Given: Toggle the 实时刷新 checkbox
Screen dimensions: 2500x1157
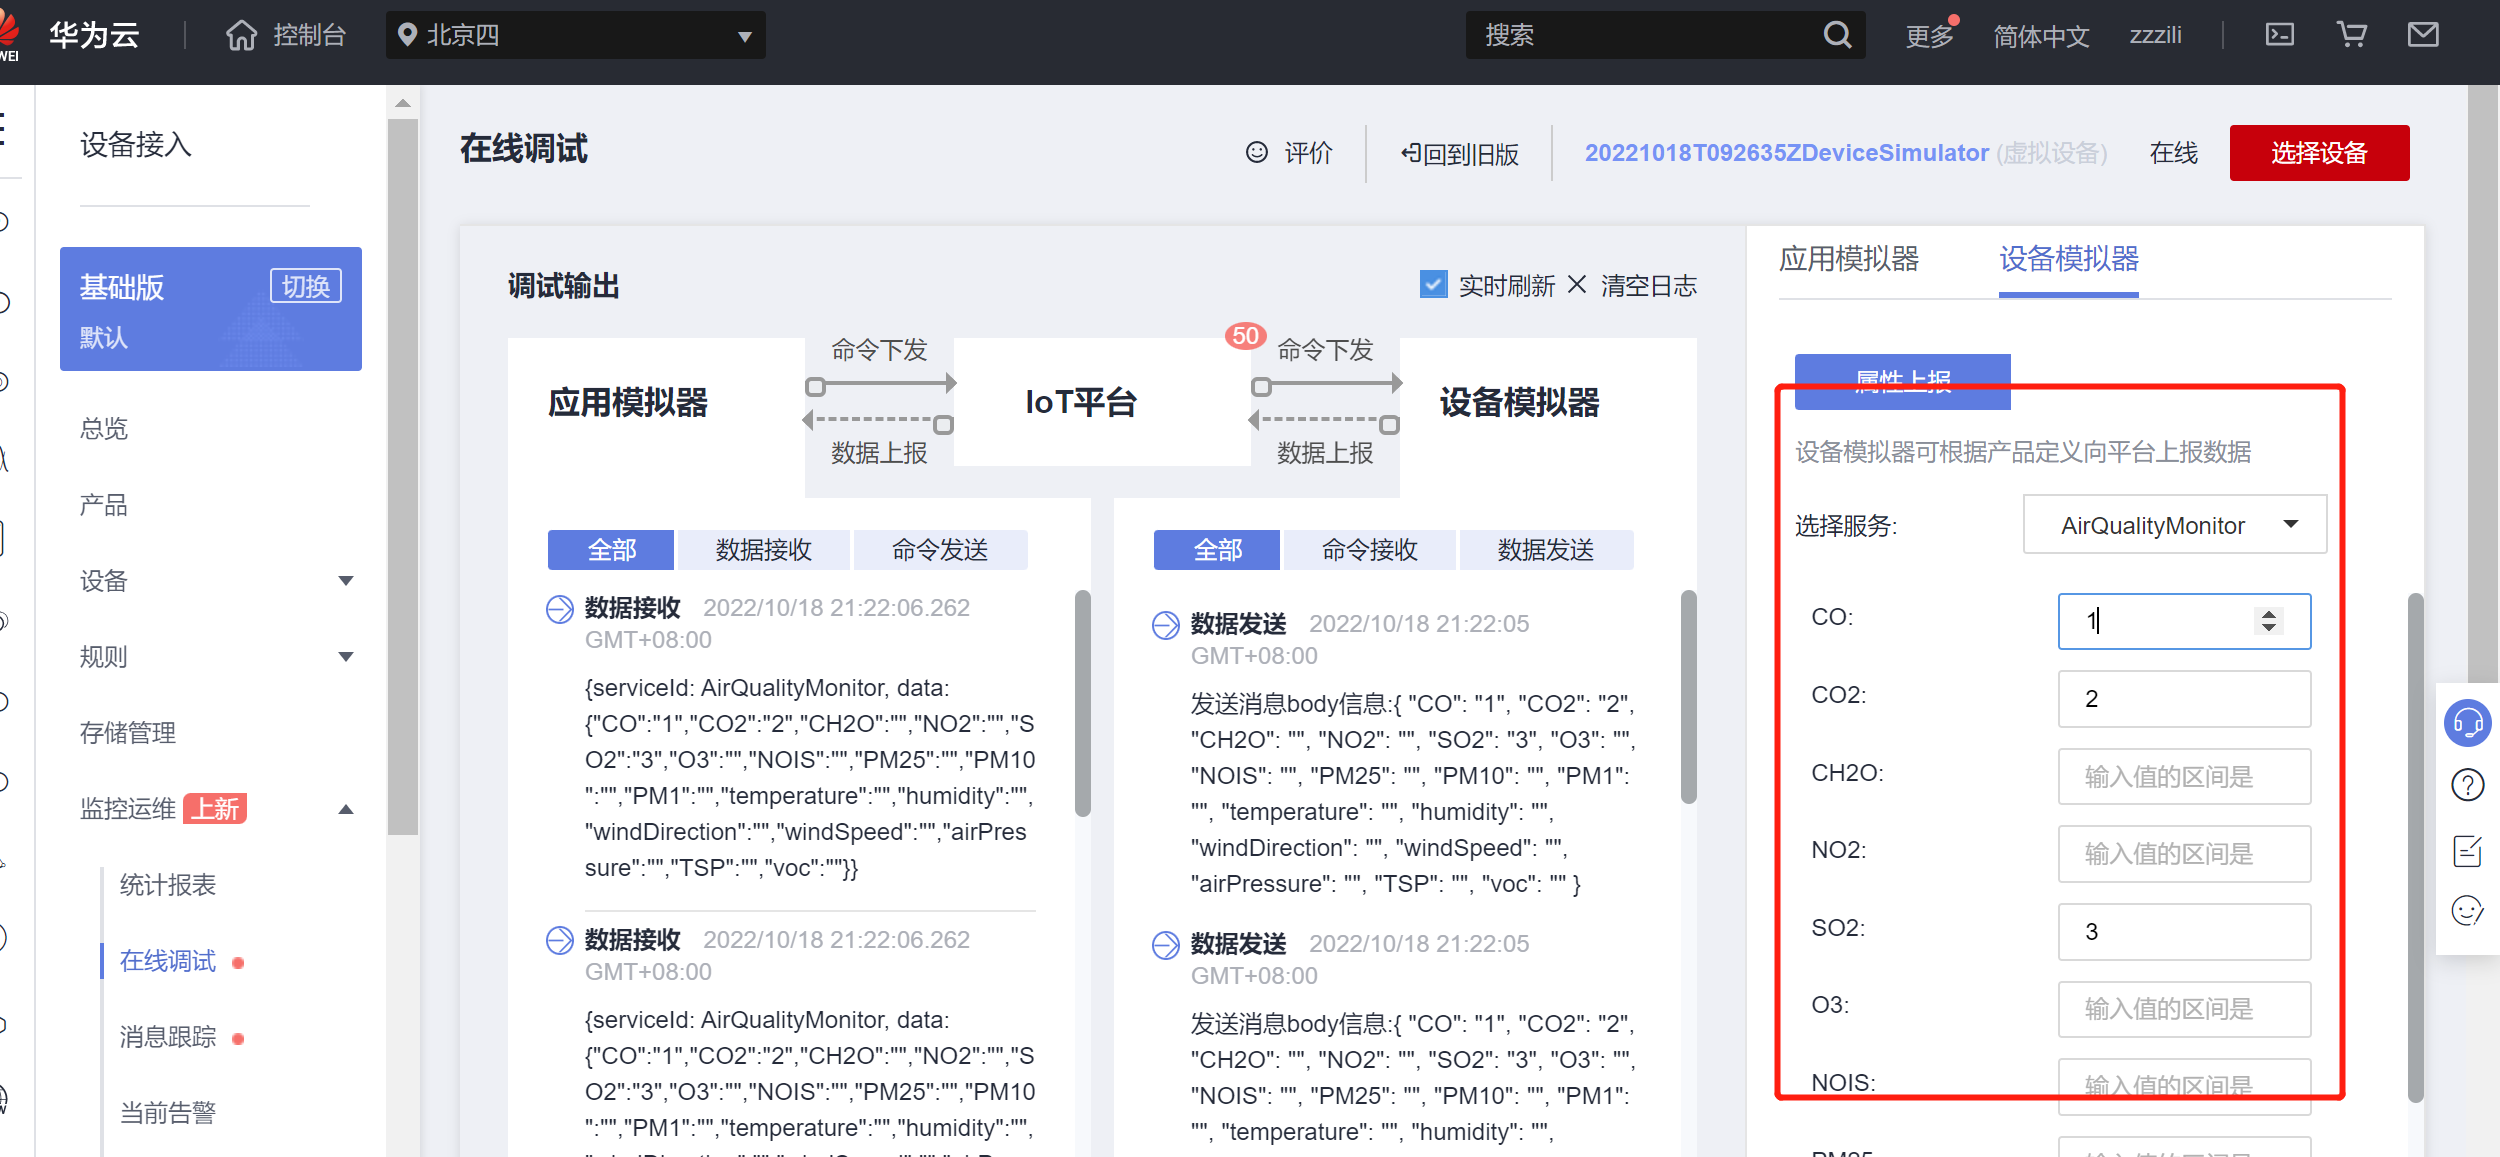Looking at the screenshot, I should 1433,285.
